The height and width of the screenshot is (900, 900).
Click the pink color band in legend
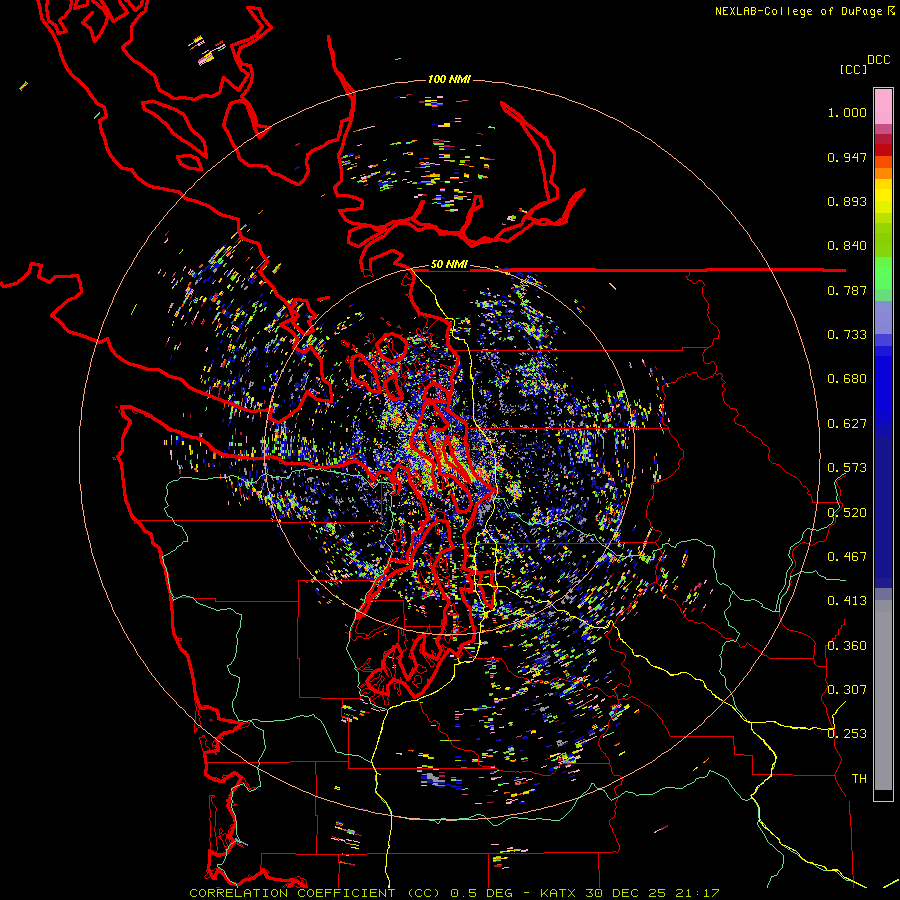click(883, 107)
